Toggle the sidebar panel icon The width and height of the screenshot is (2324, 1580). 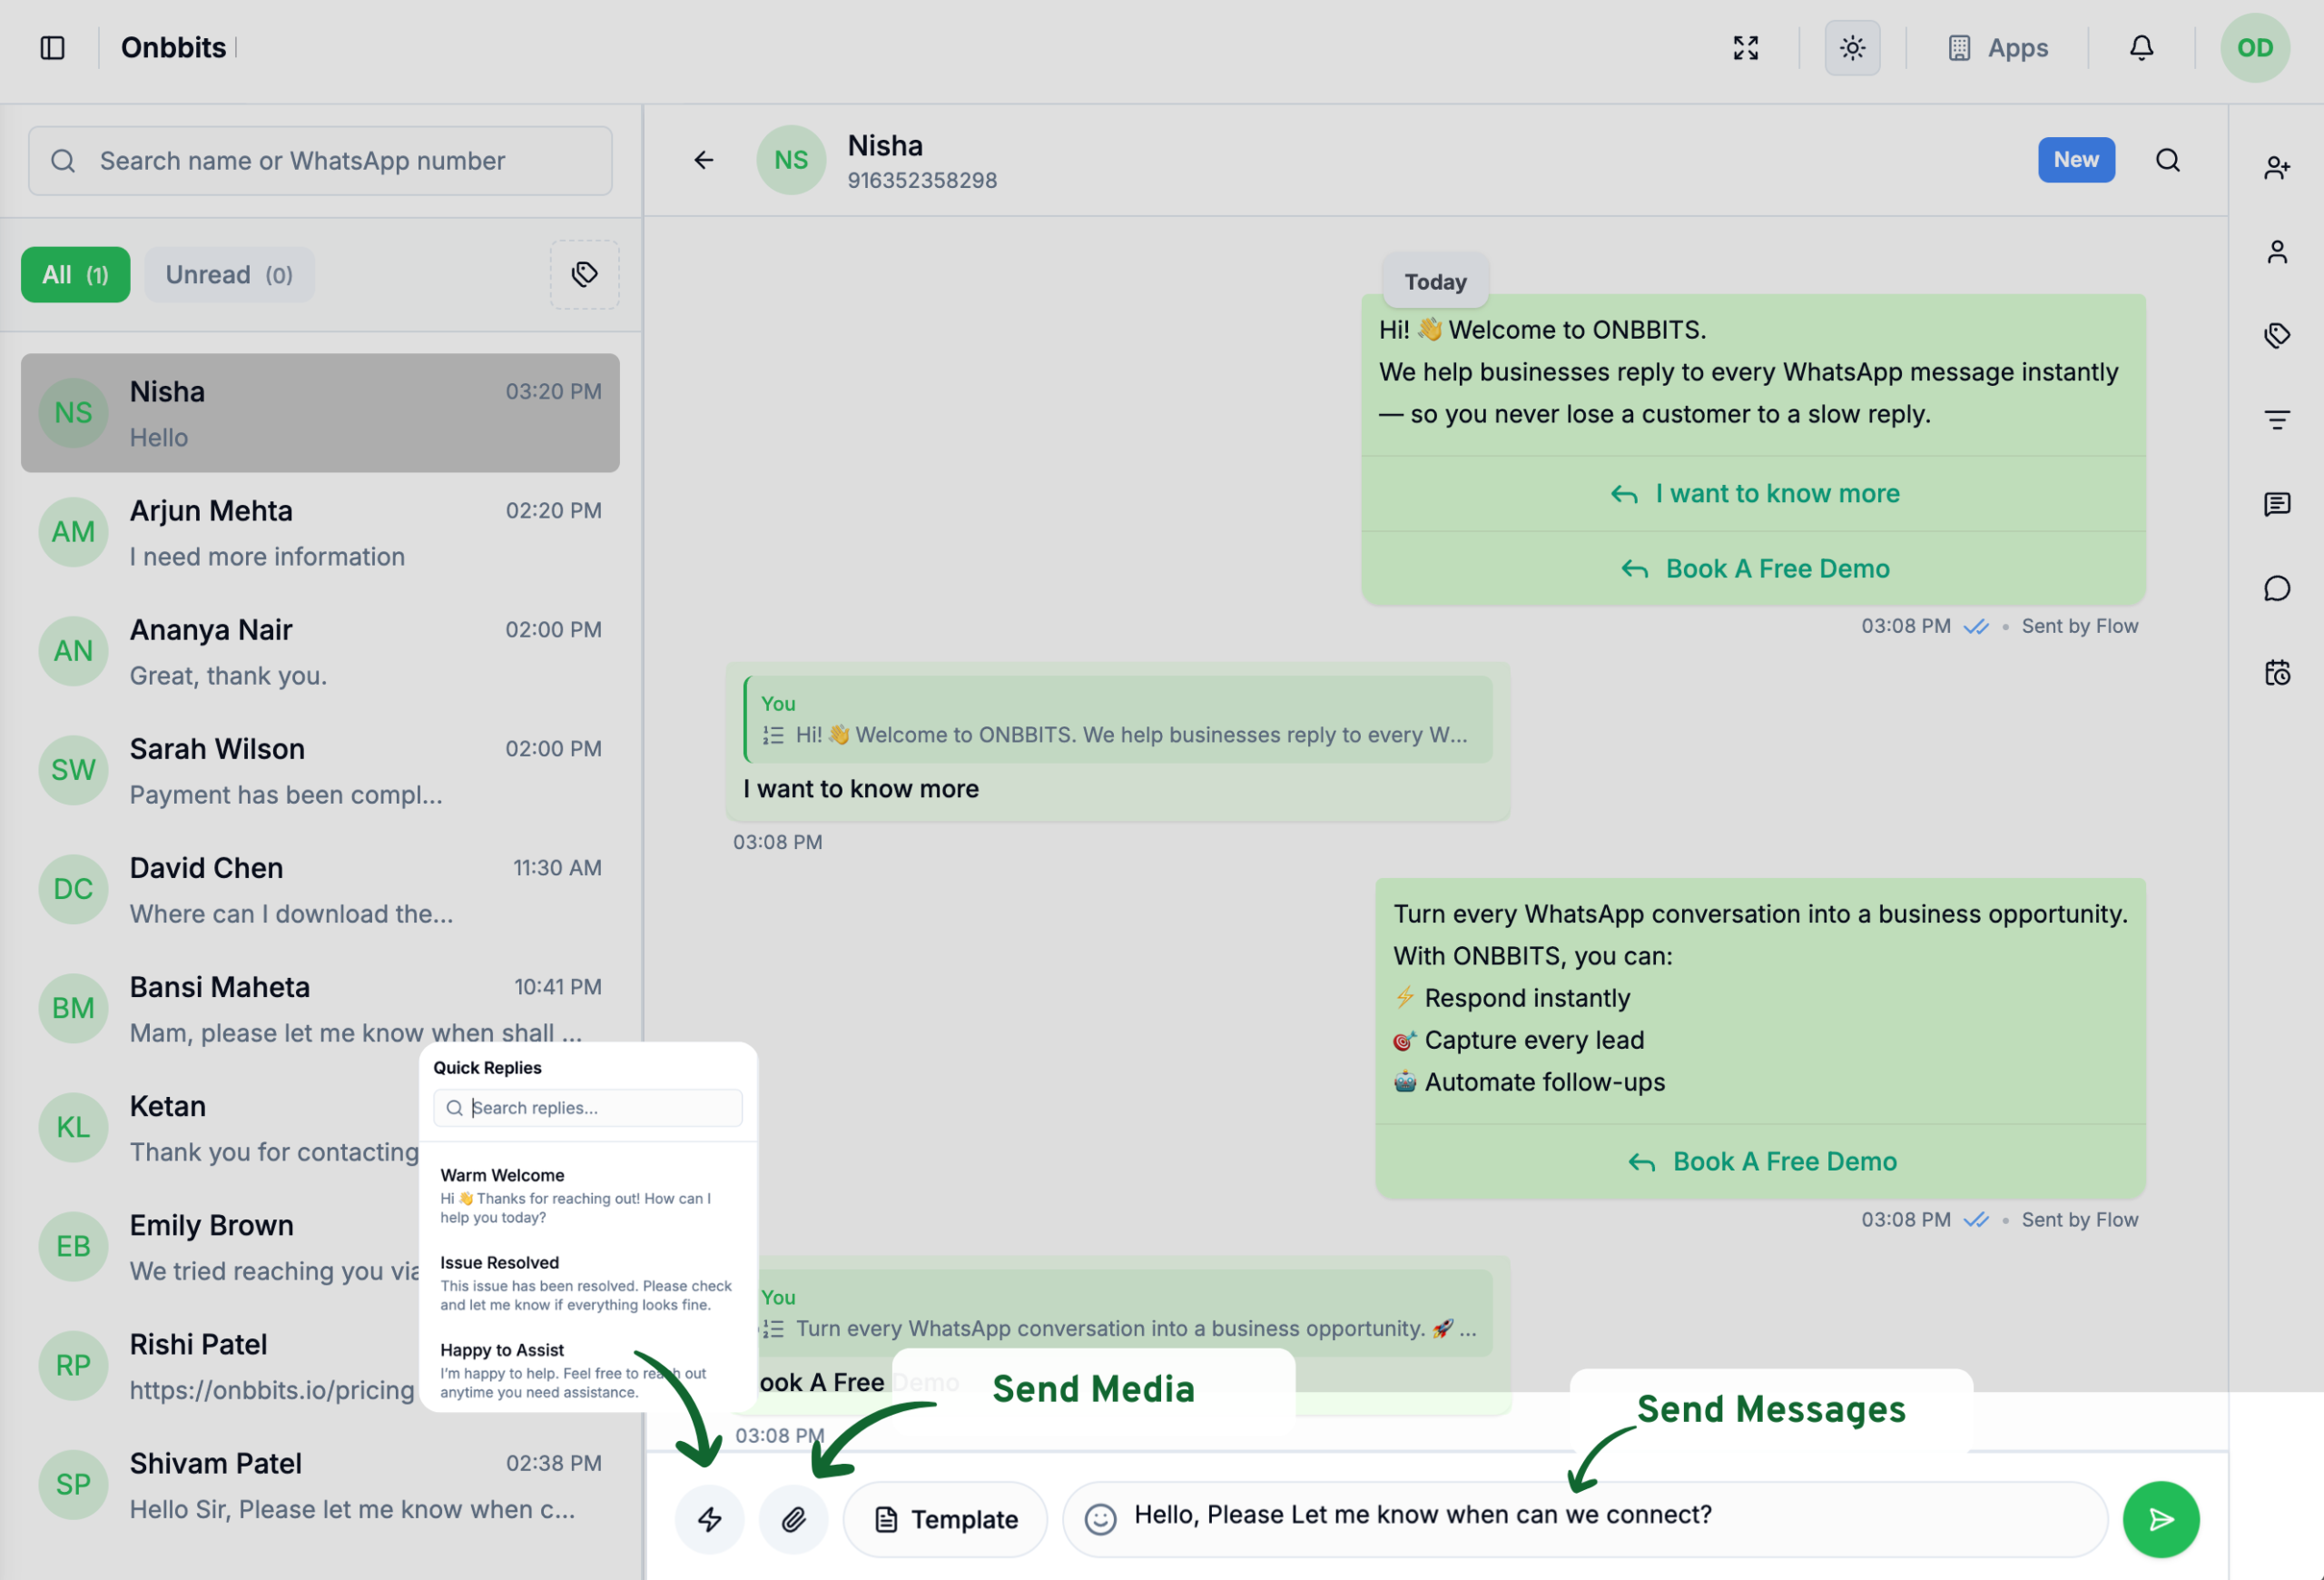click(52, 48)
